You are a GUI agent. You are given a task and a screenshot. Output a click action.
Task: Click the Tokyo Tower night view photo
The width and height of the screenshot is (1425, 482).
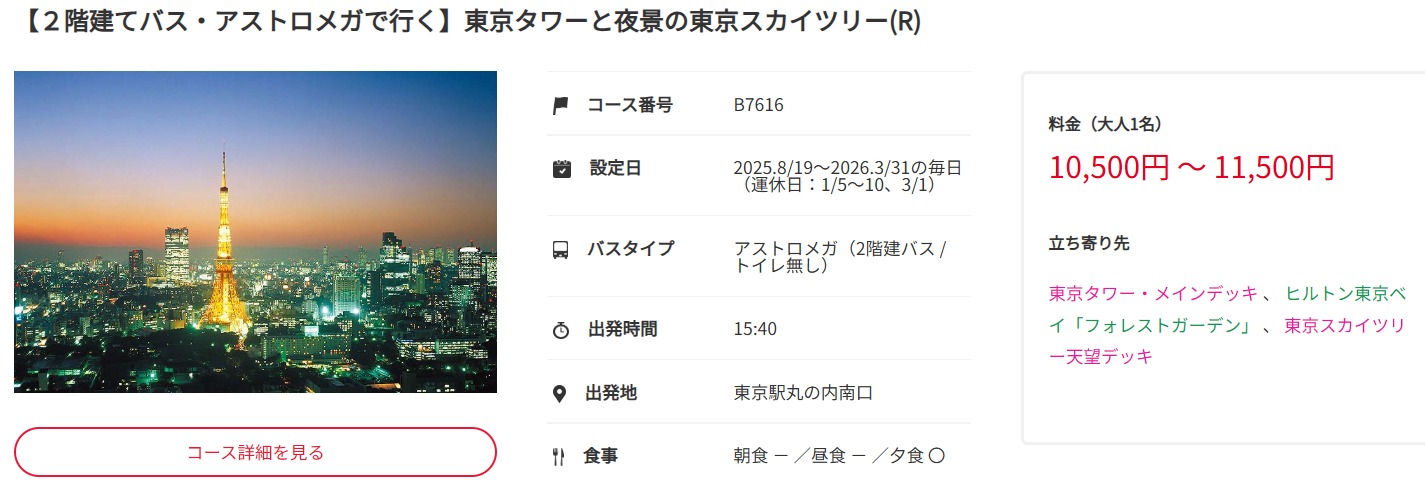[x=255, y=232]
